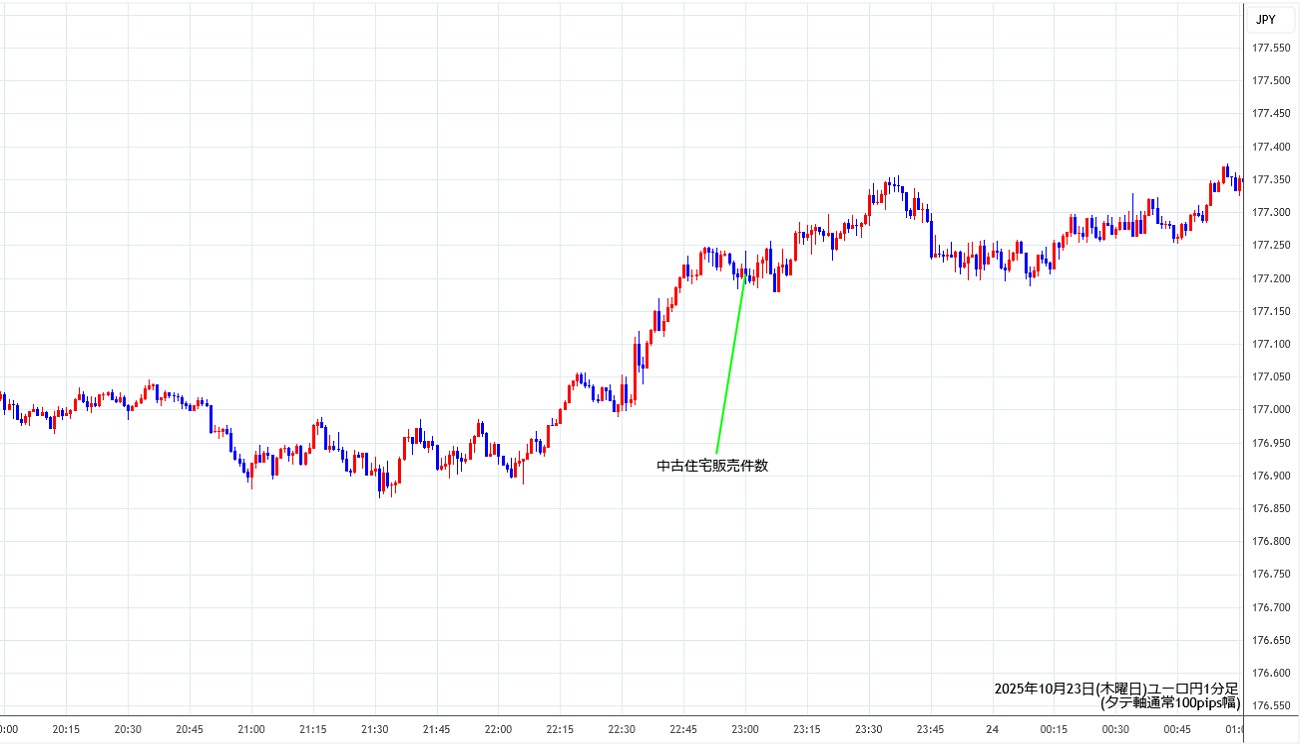Viewport: 1300px width, 745px height.
Task: Click the 177.550 price axis label
Action: (1270, 48)
